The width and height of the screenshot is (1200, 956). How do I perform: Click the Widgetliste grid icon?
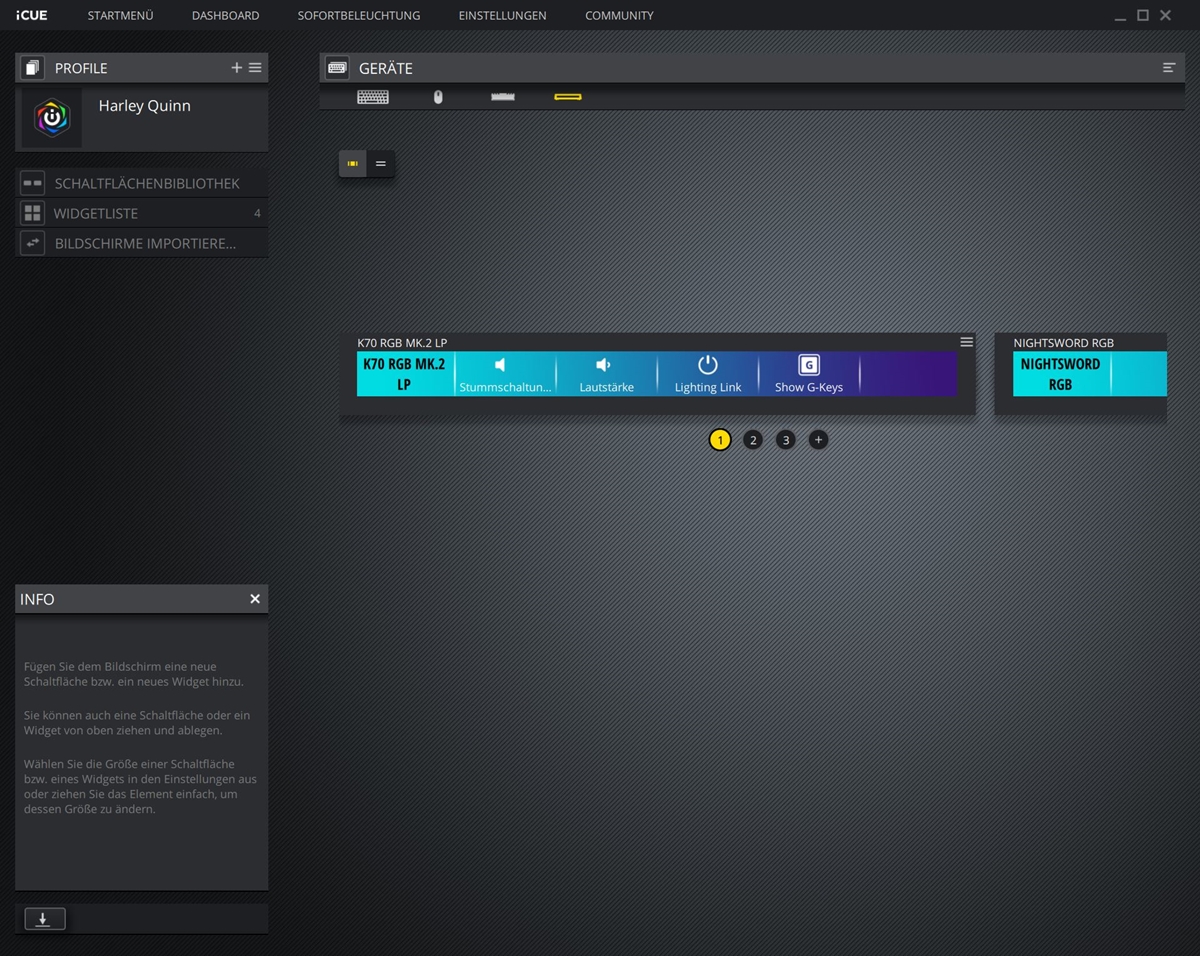click(x=32, y=213)
